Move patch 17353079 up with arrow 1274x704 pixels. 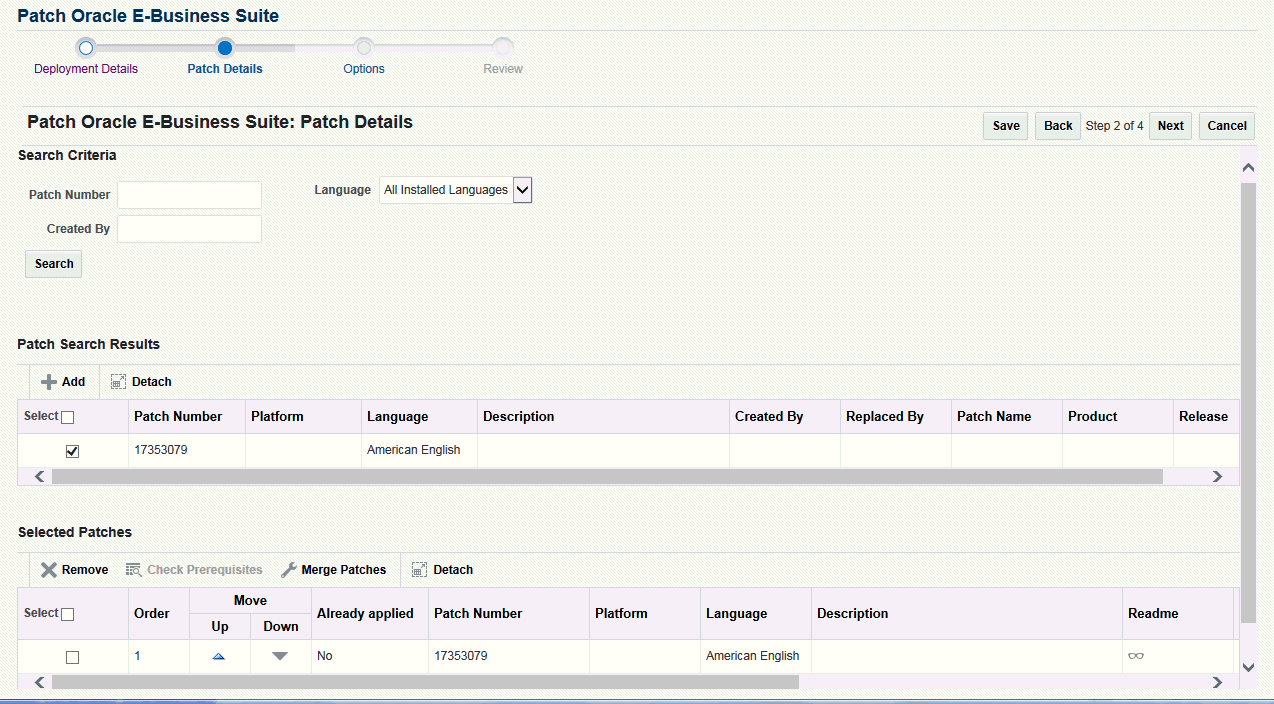click(x=219, y=657)
